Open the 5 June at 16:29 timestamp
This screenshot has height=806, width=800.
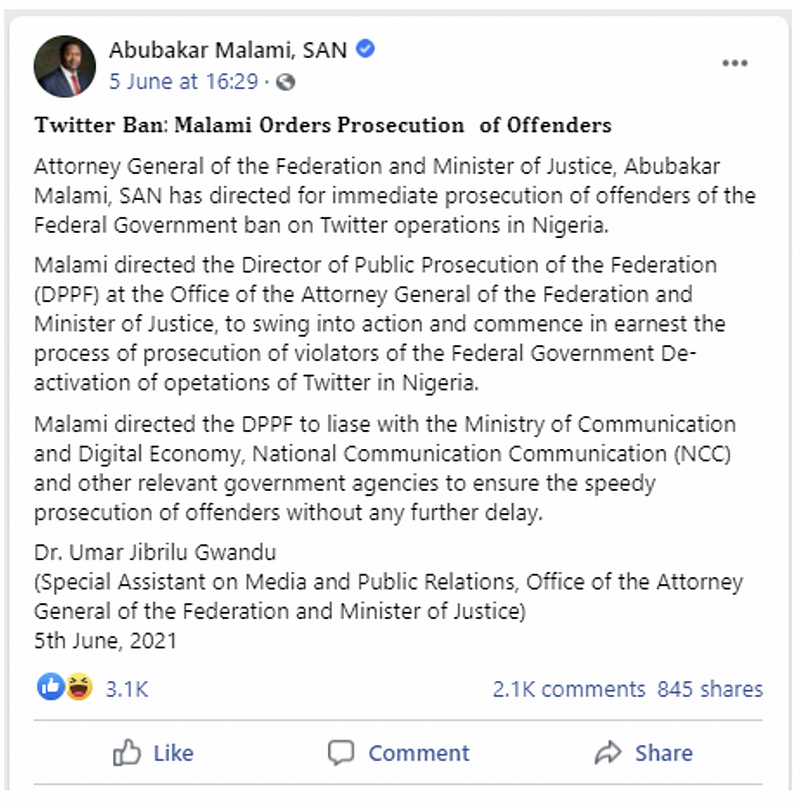(184, 82)
